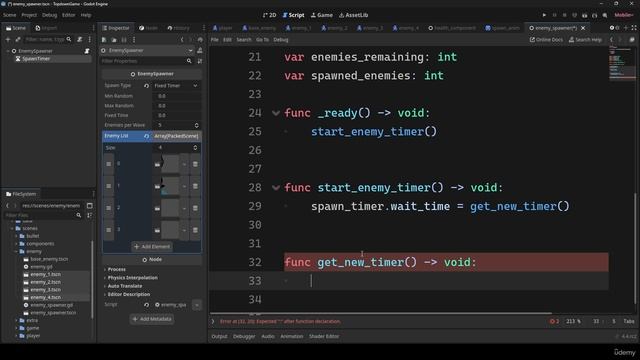Open the object documentation icon in Inspector
This screenshot has width=640, height=360.
200,50
